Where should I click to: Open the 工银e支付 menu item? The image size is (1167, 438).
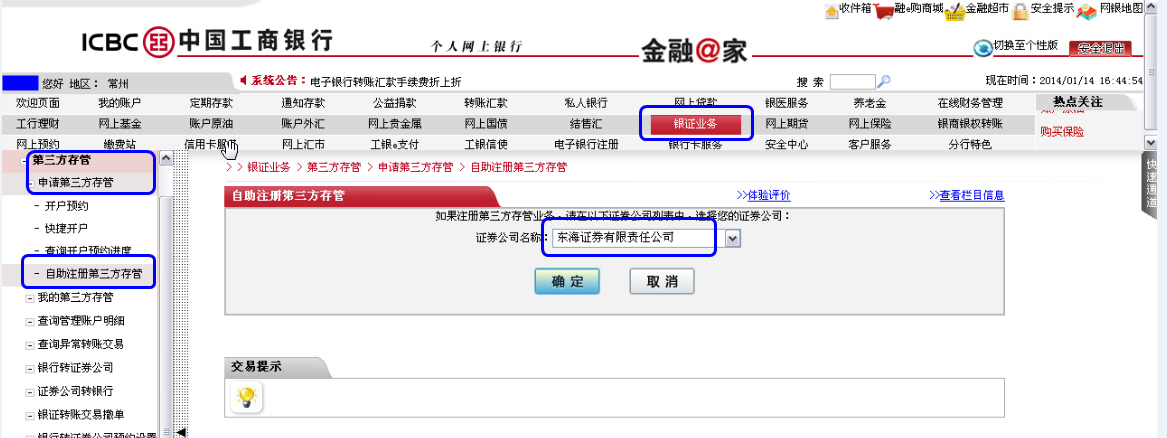(x=394, y=144)
